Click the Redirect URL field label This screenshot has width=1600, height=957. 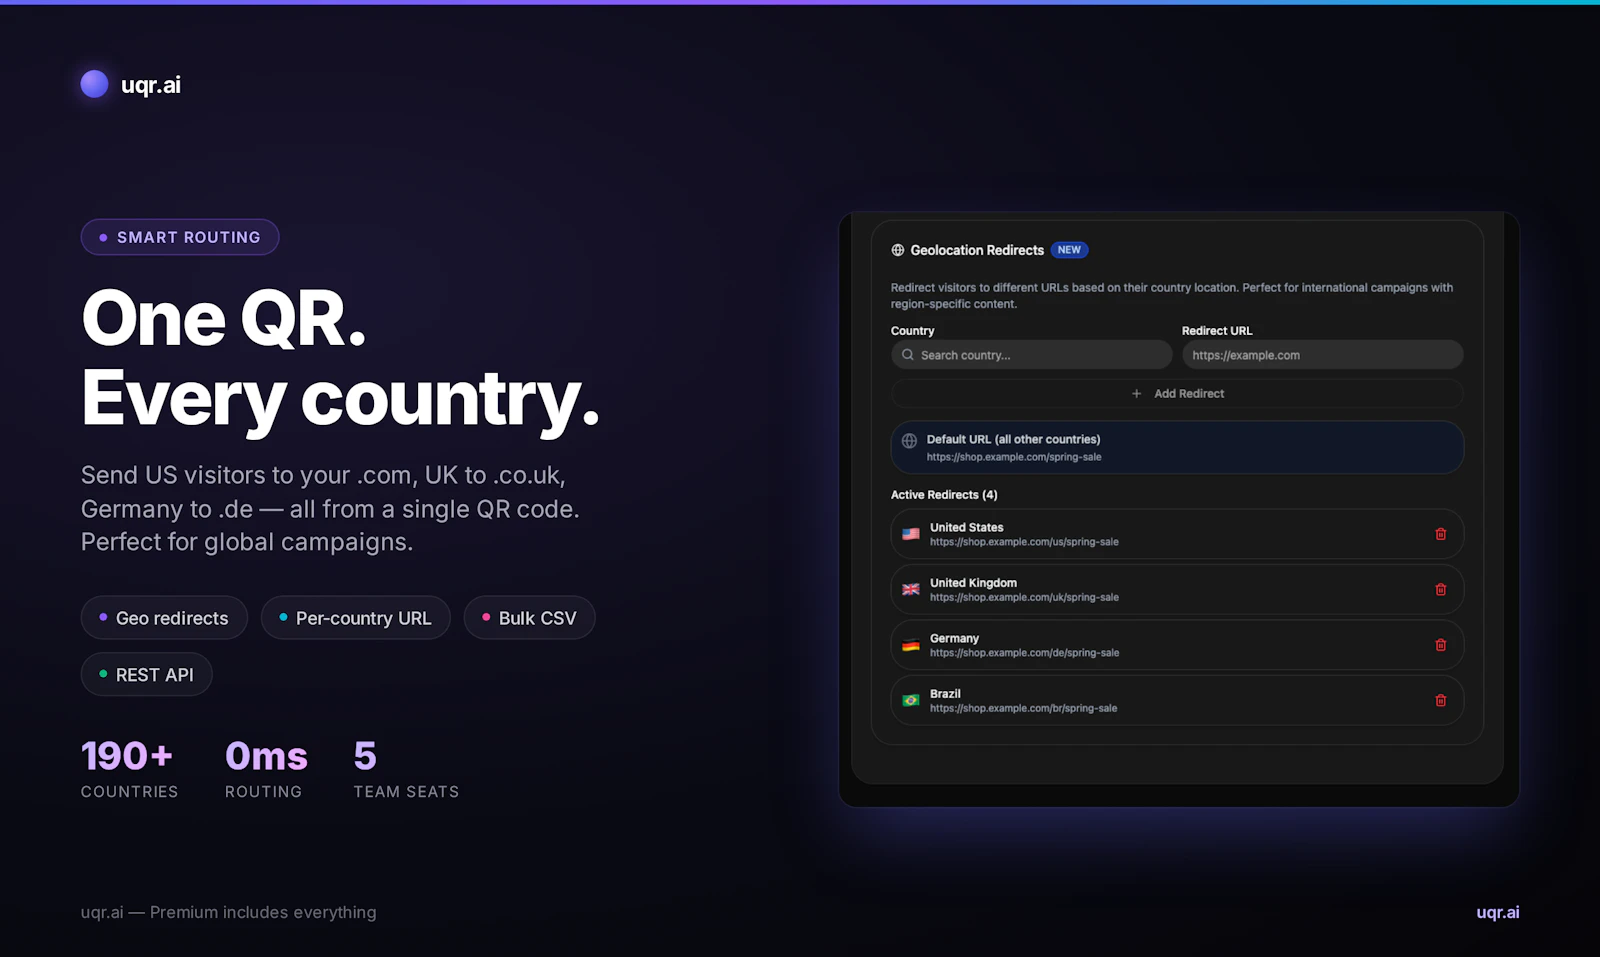pos(1216,331)
